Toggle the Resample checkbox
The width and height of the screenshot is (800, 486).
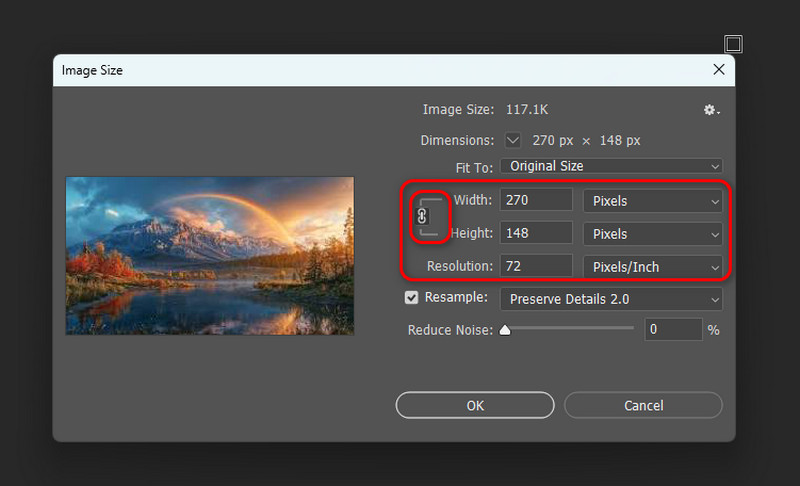pyautogui.click(x=411, y=298)
